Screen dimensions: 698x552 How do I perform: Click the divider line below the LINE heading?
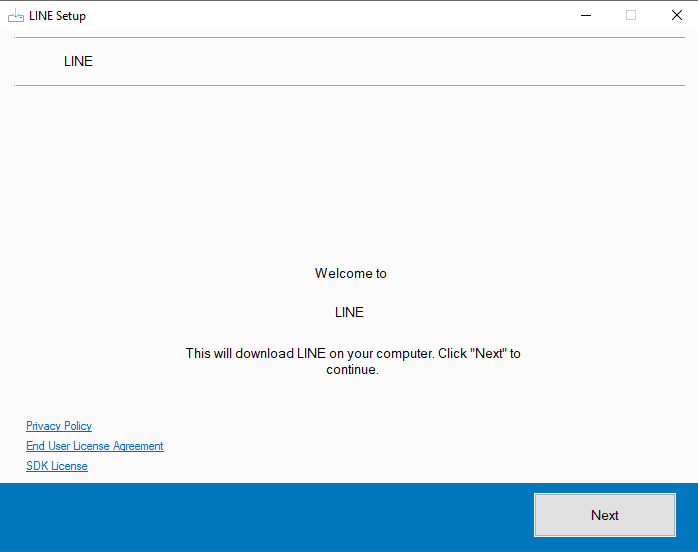pyautogui.click(x=349, y=86)
